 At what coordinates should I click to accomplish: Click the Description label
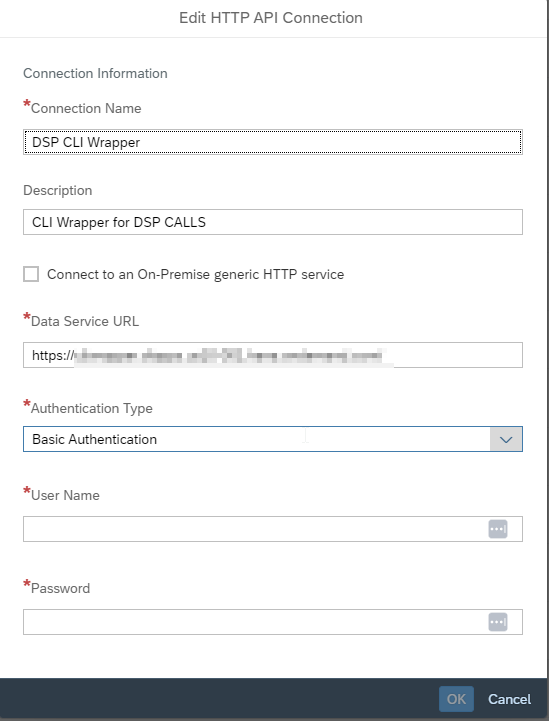coord(57,190)
